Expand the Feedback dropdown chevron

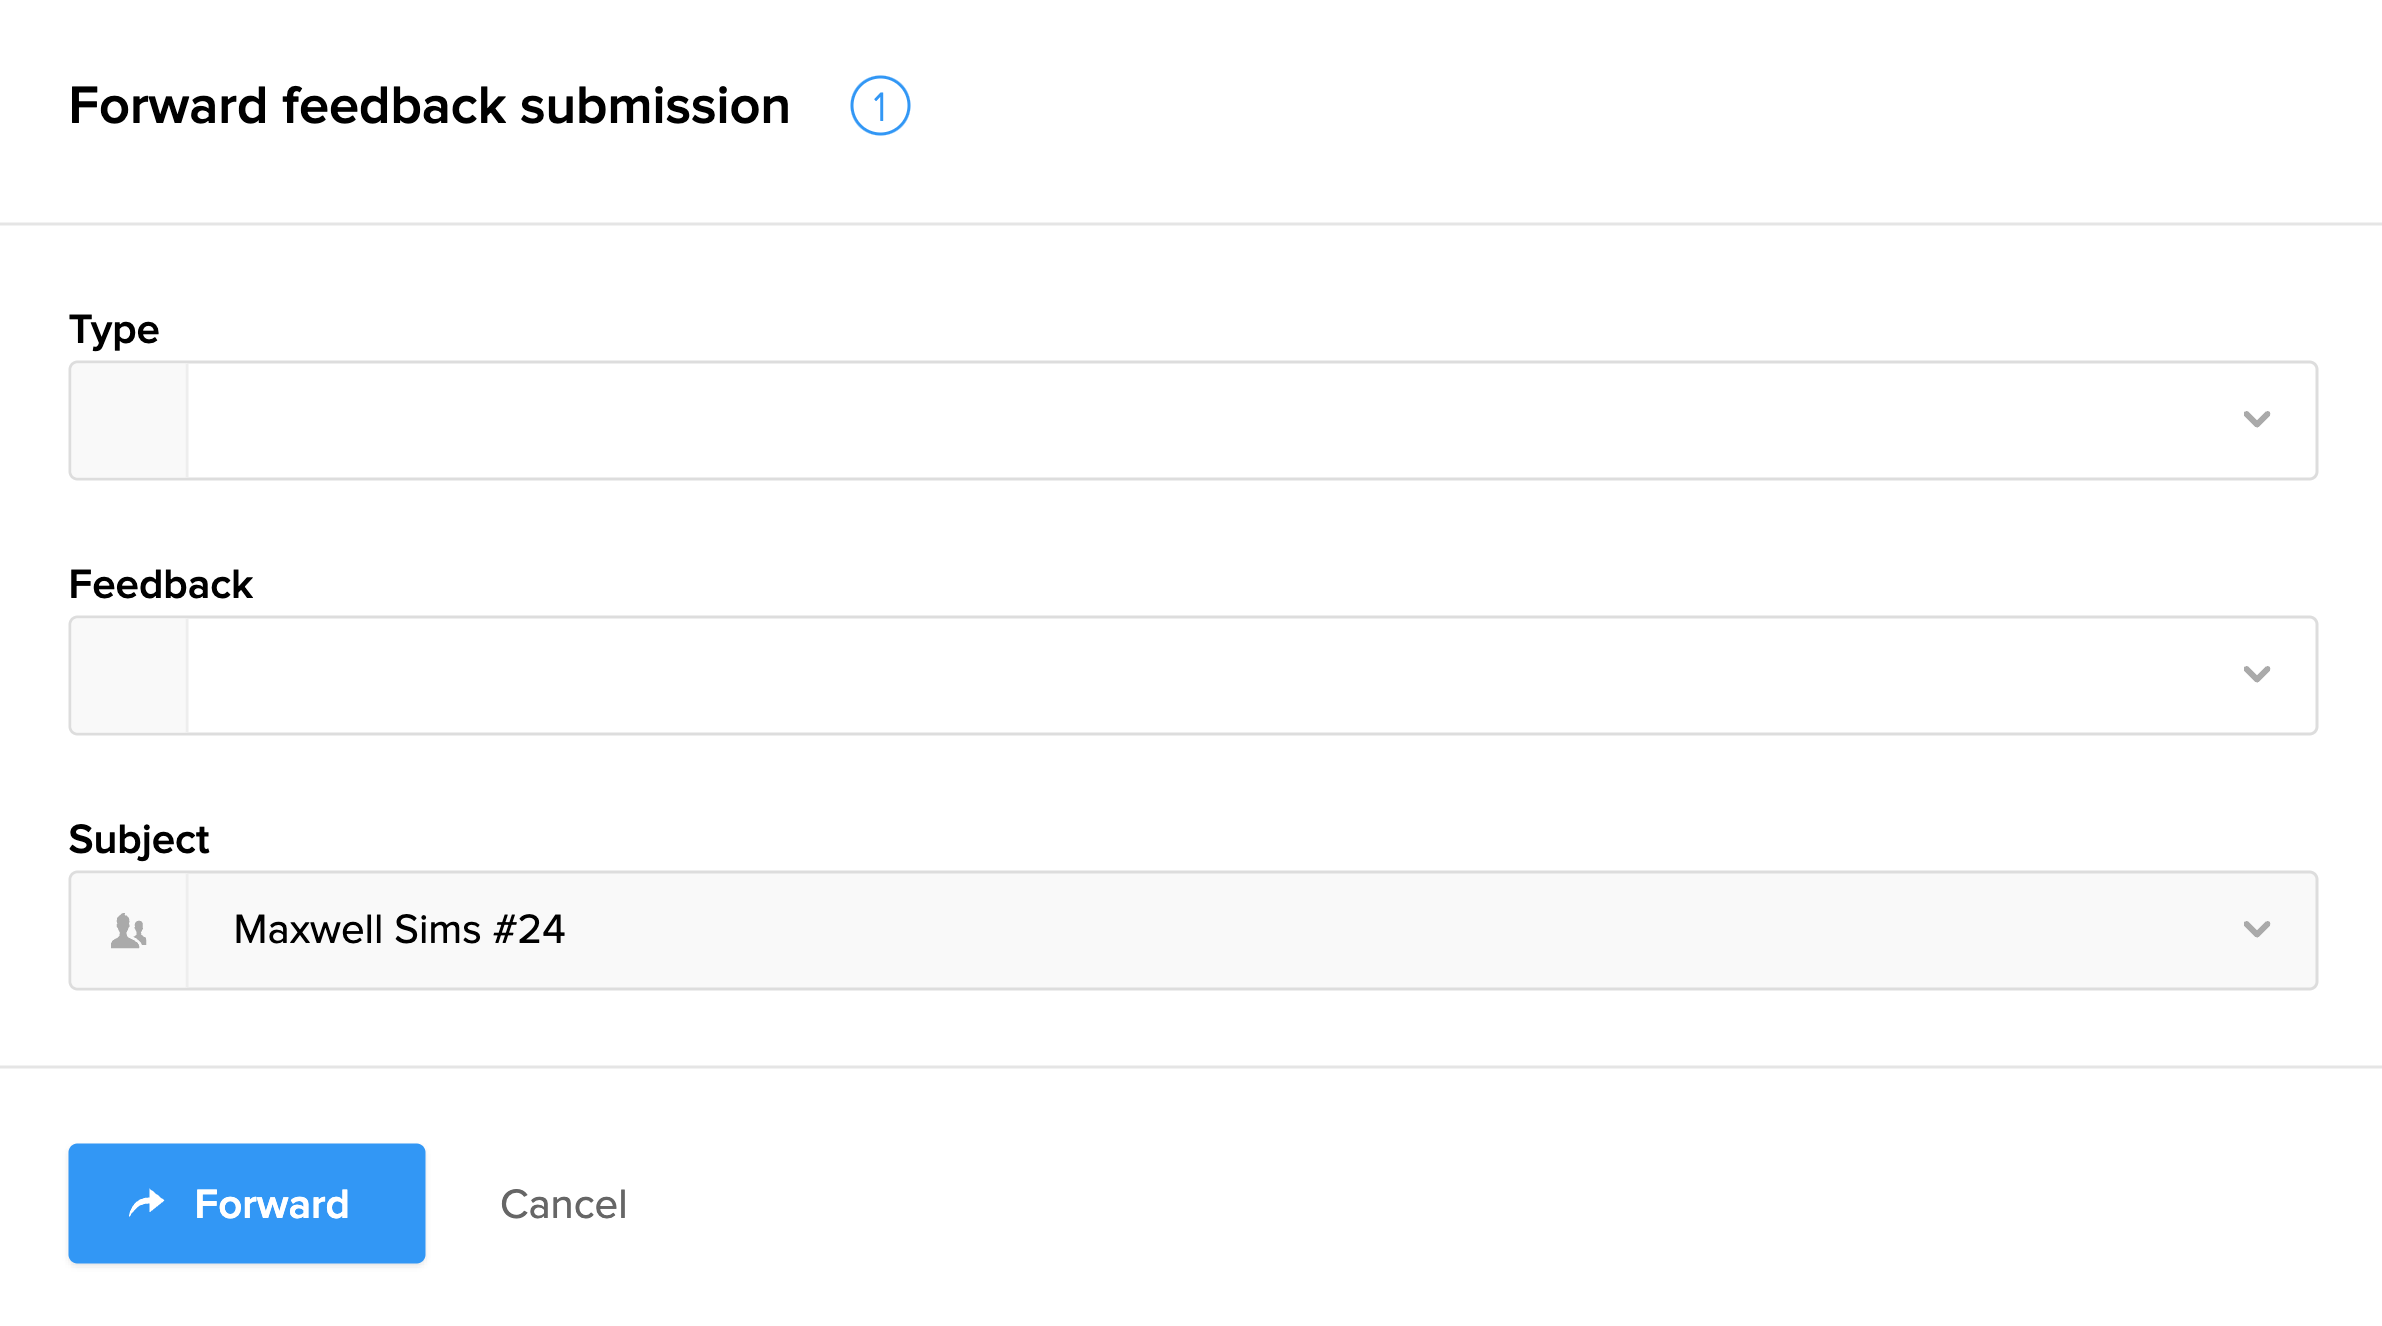click(2256, 675)
